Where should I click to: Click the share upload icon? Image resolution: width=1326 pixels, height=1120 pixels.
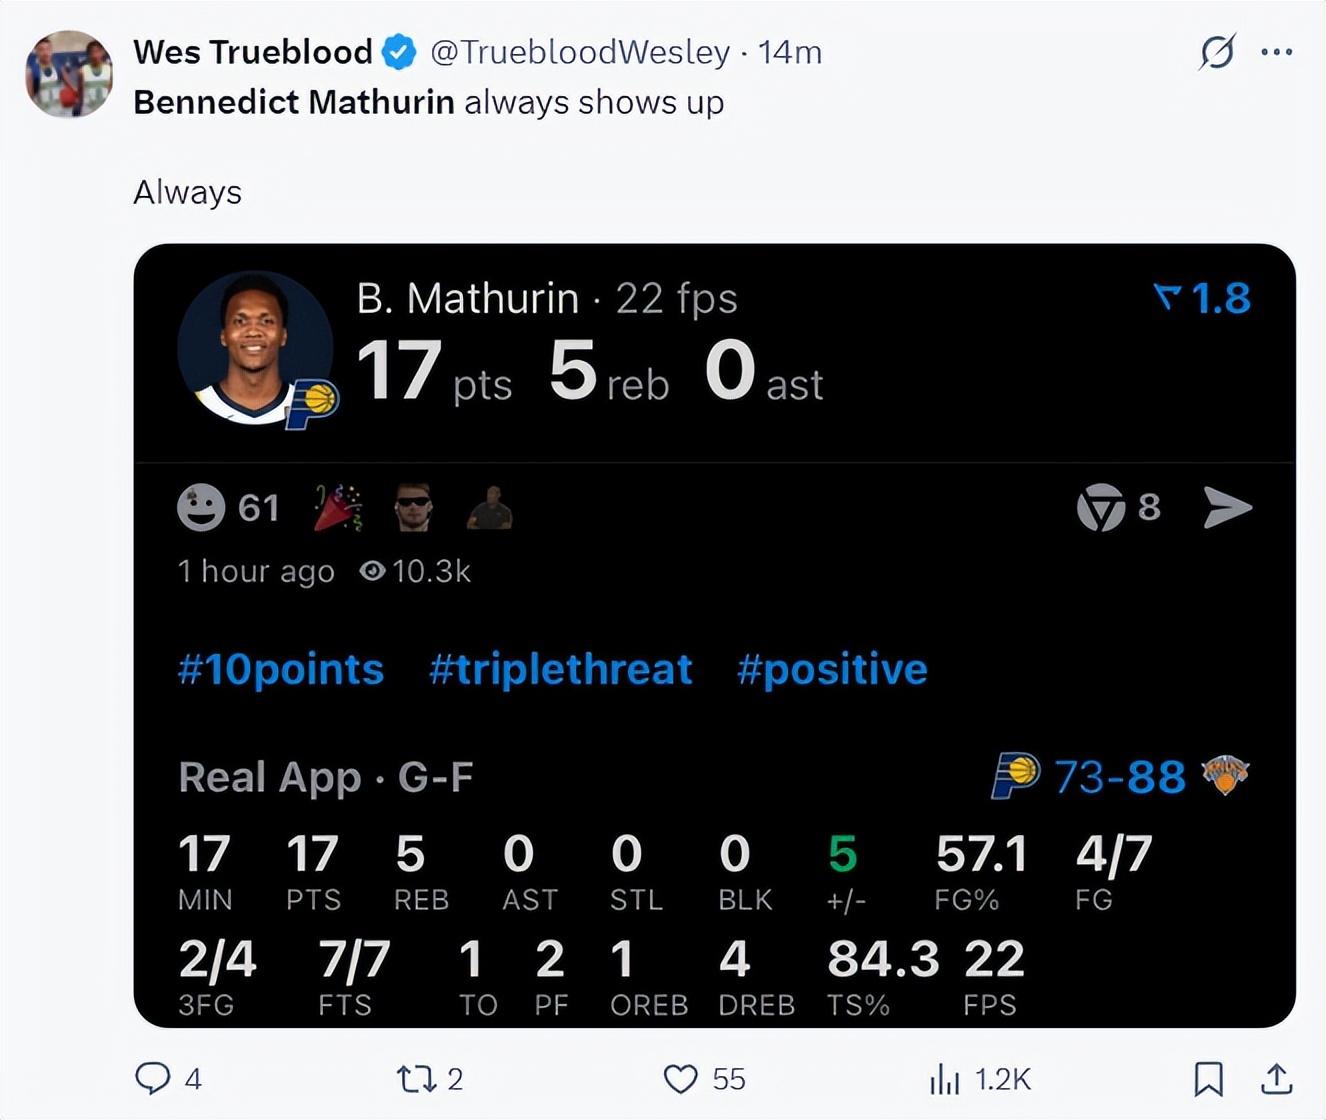pyautogui.click(x=1276, y=1078)
